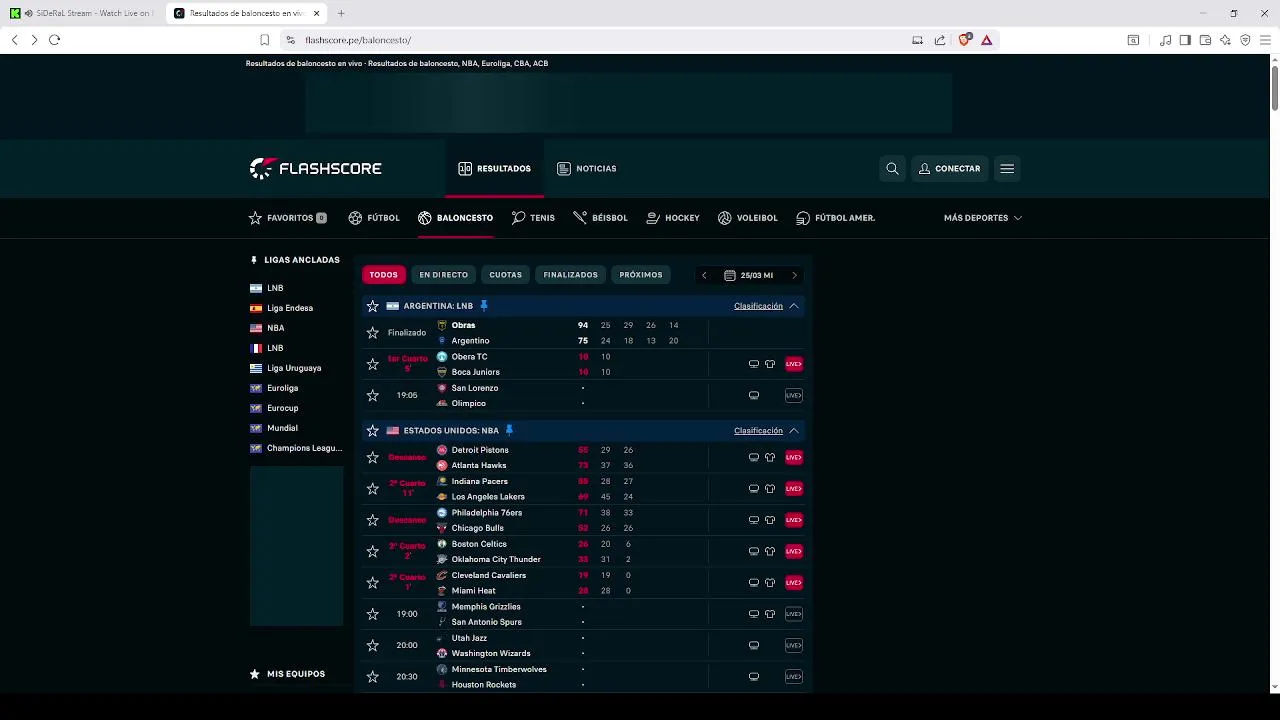The width and height of the screenshot is (1280, 720).
Task: Star the Pacers vs Lakers match
Action: (373, 489)
